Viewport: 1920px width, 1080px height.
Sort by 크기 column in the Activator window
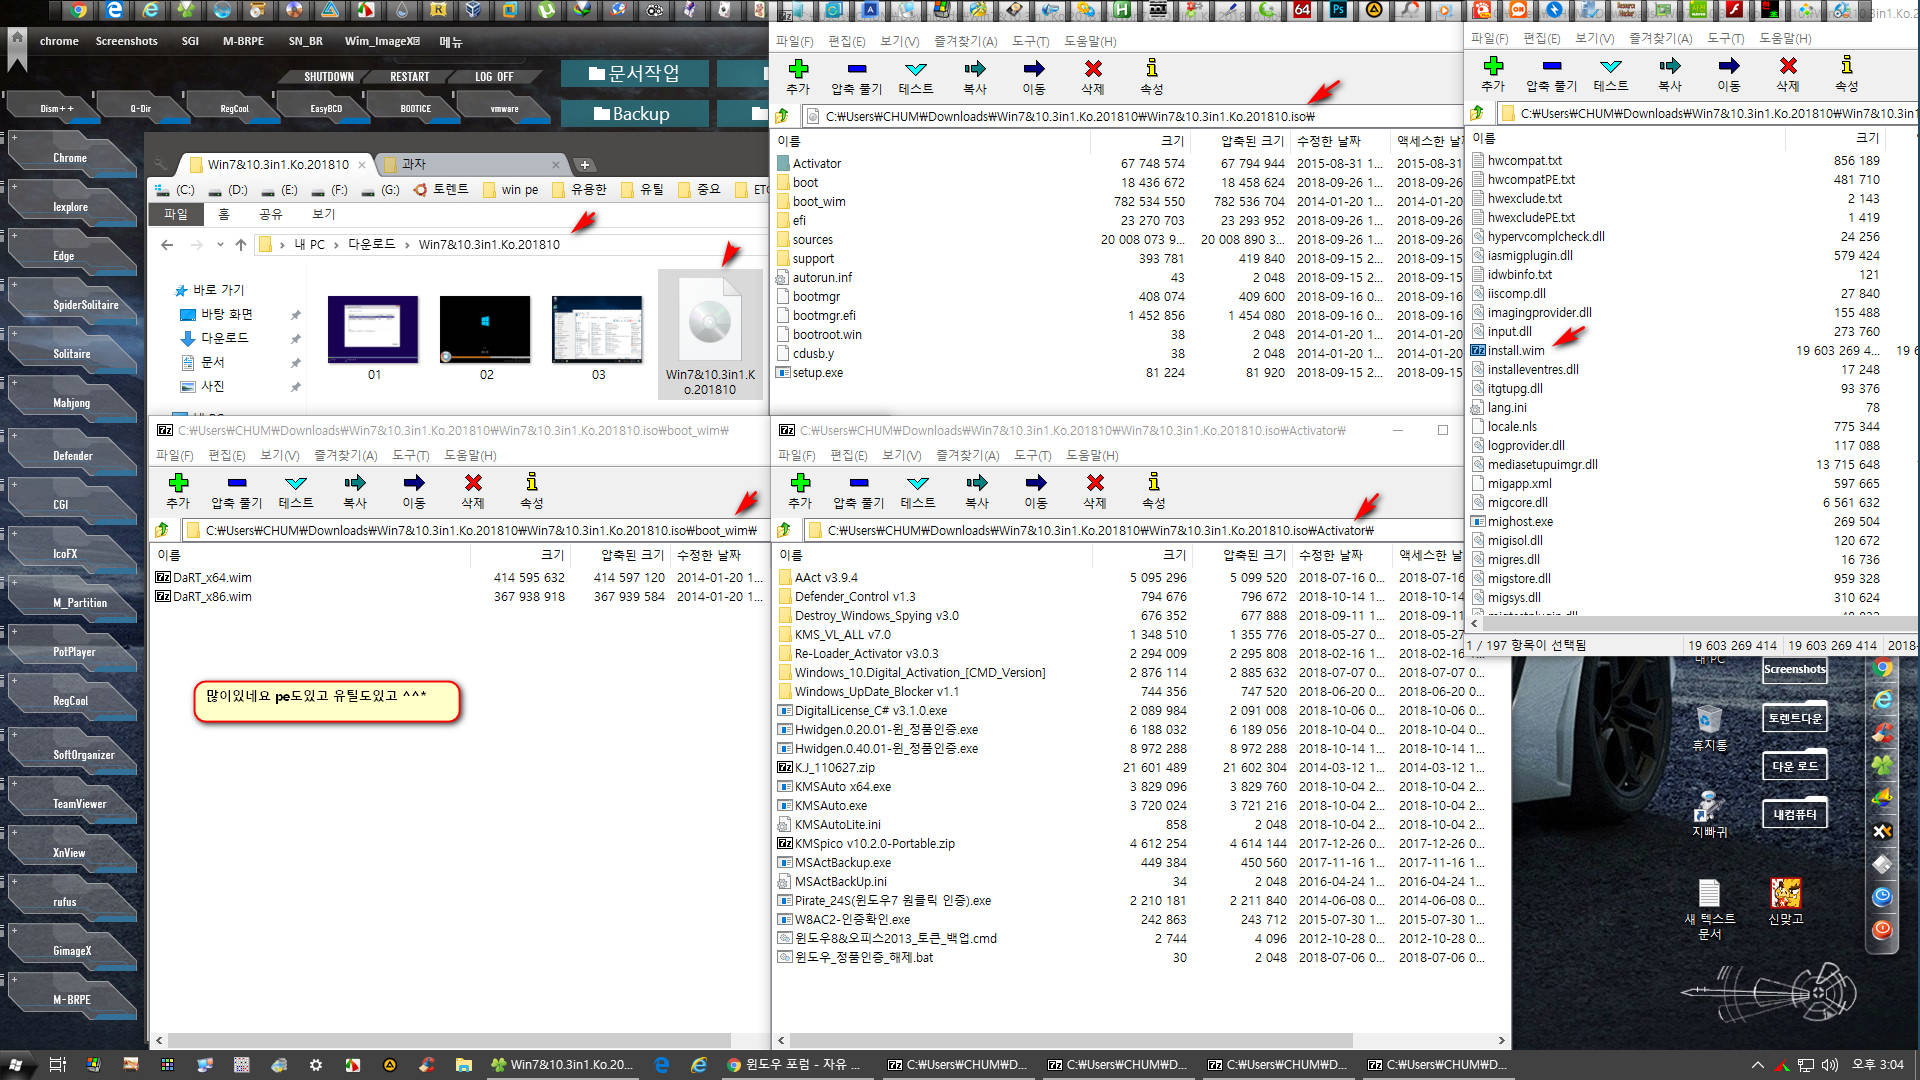click(1174, 555)
